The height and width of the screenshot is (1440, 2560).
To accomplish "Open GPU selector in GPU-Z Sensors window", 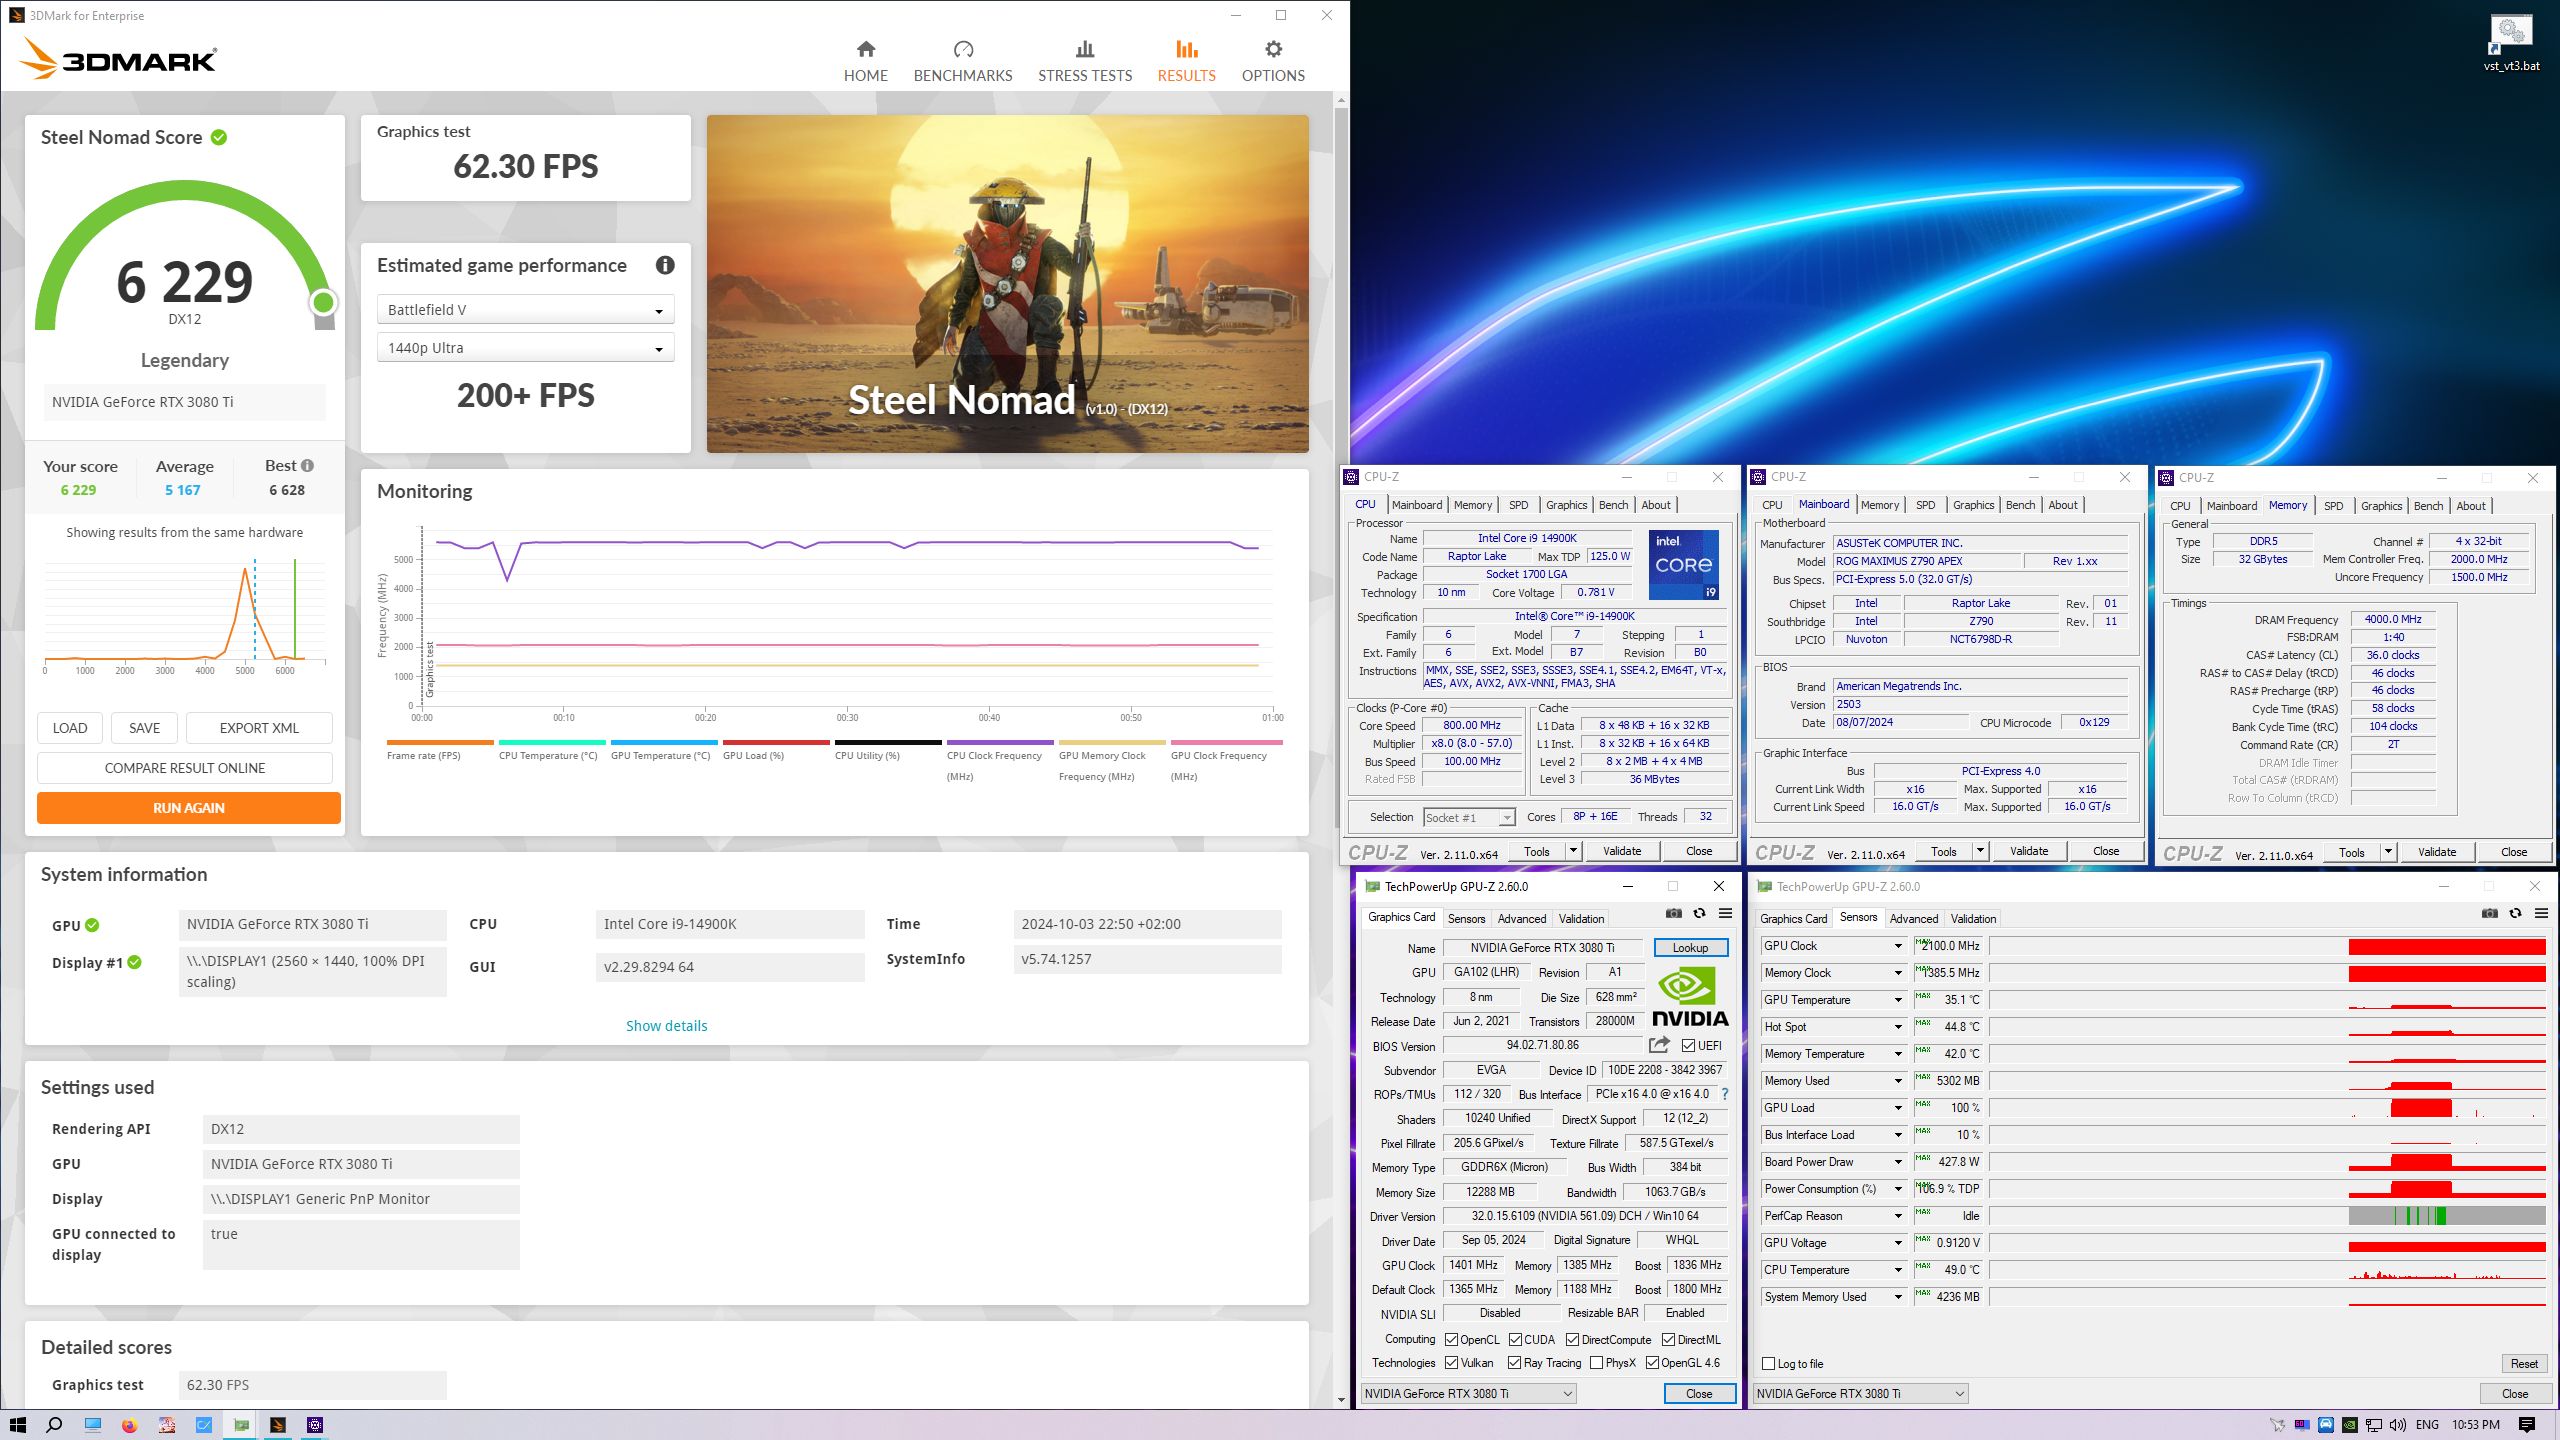I will tap(1861, 1394).
